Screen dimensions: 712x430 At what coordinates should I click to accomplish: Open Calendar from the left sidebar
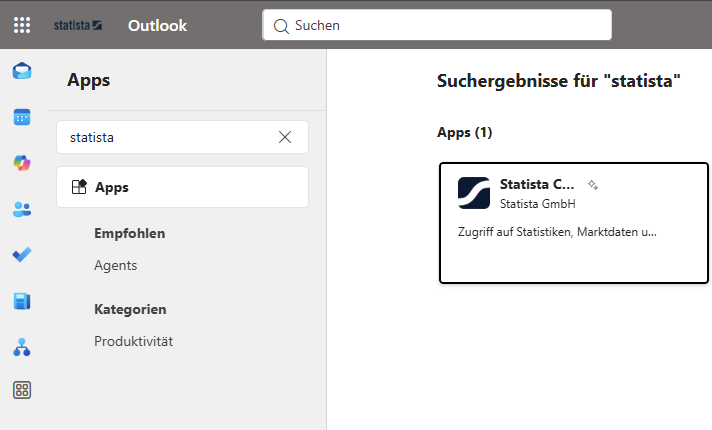pyautogui.click(x=22, y=117)
